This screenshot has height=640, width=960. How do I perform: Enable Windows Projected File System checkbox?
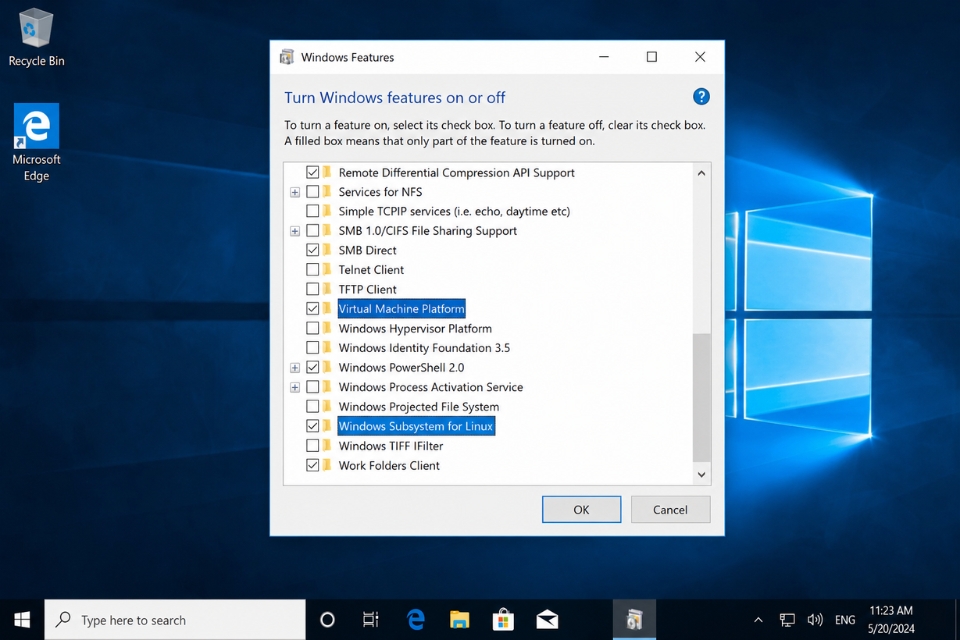(x=312, y=406)
